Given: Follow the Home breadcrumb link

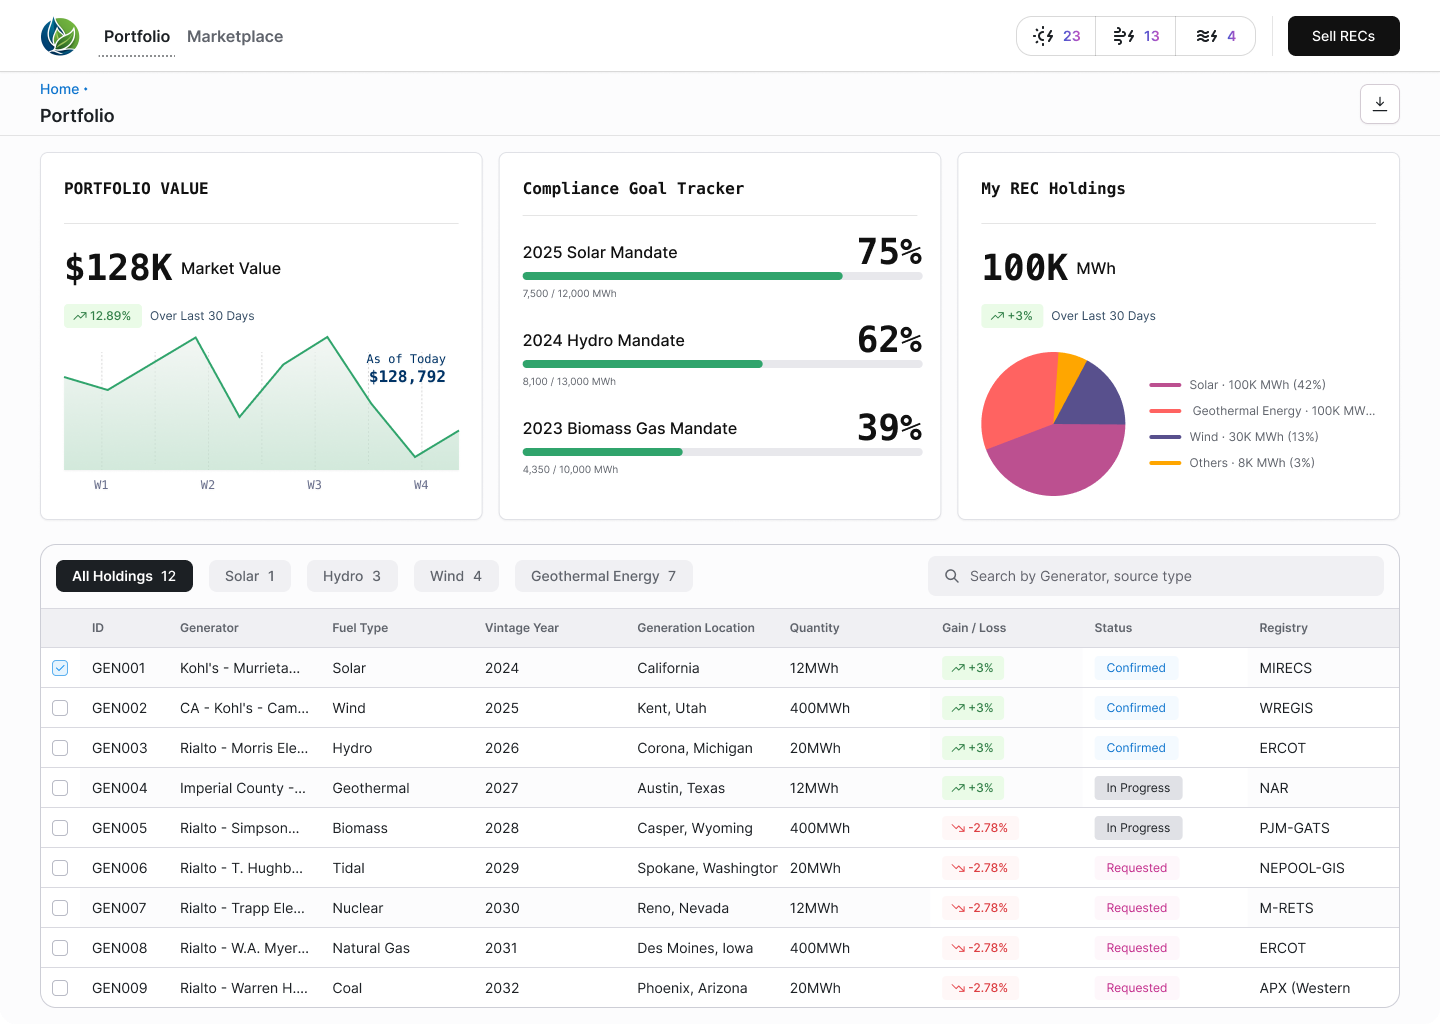Looking at the screenshot, I should (59, 89).
